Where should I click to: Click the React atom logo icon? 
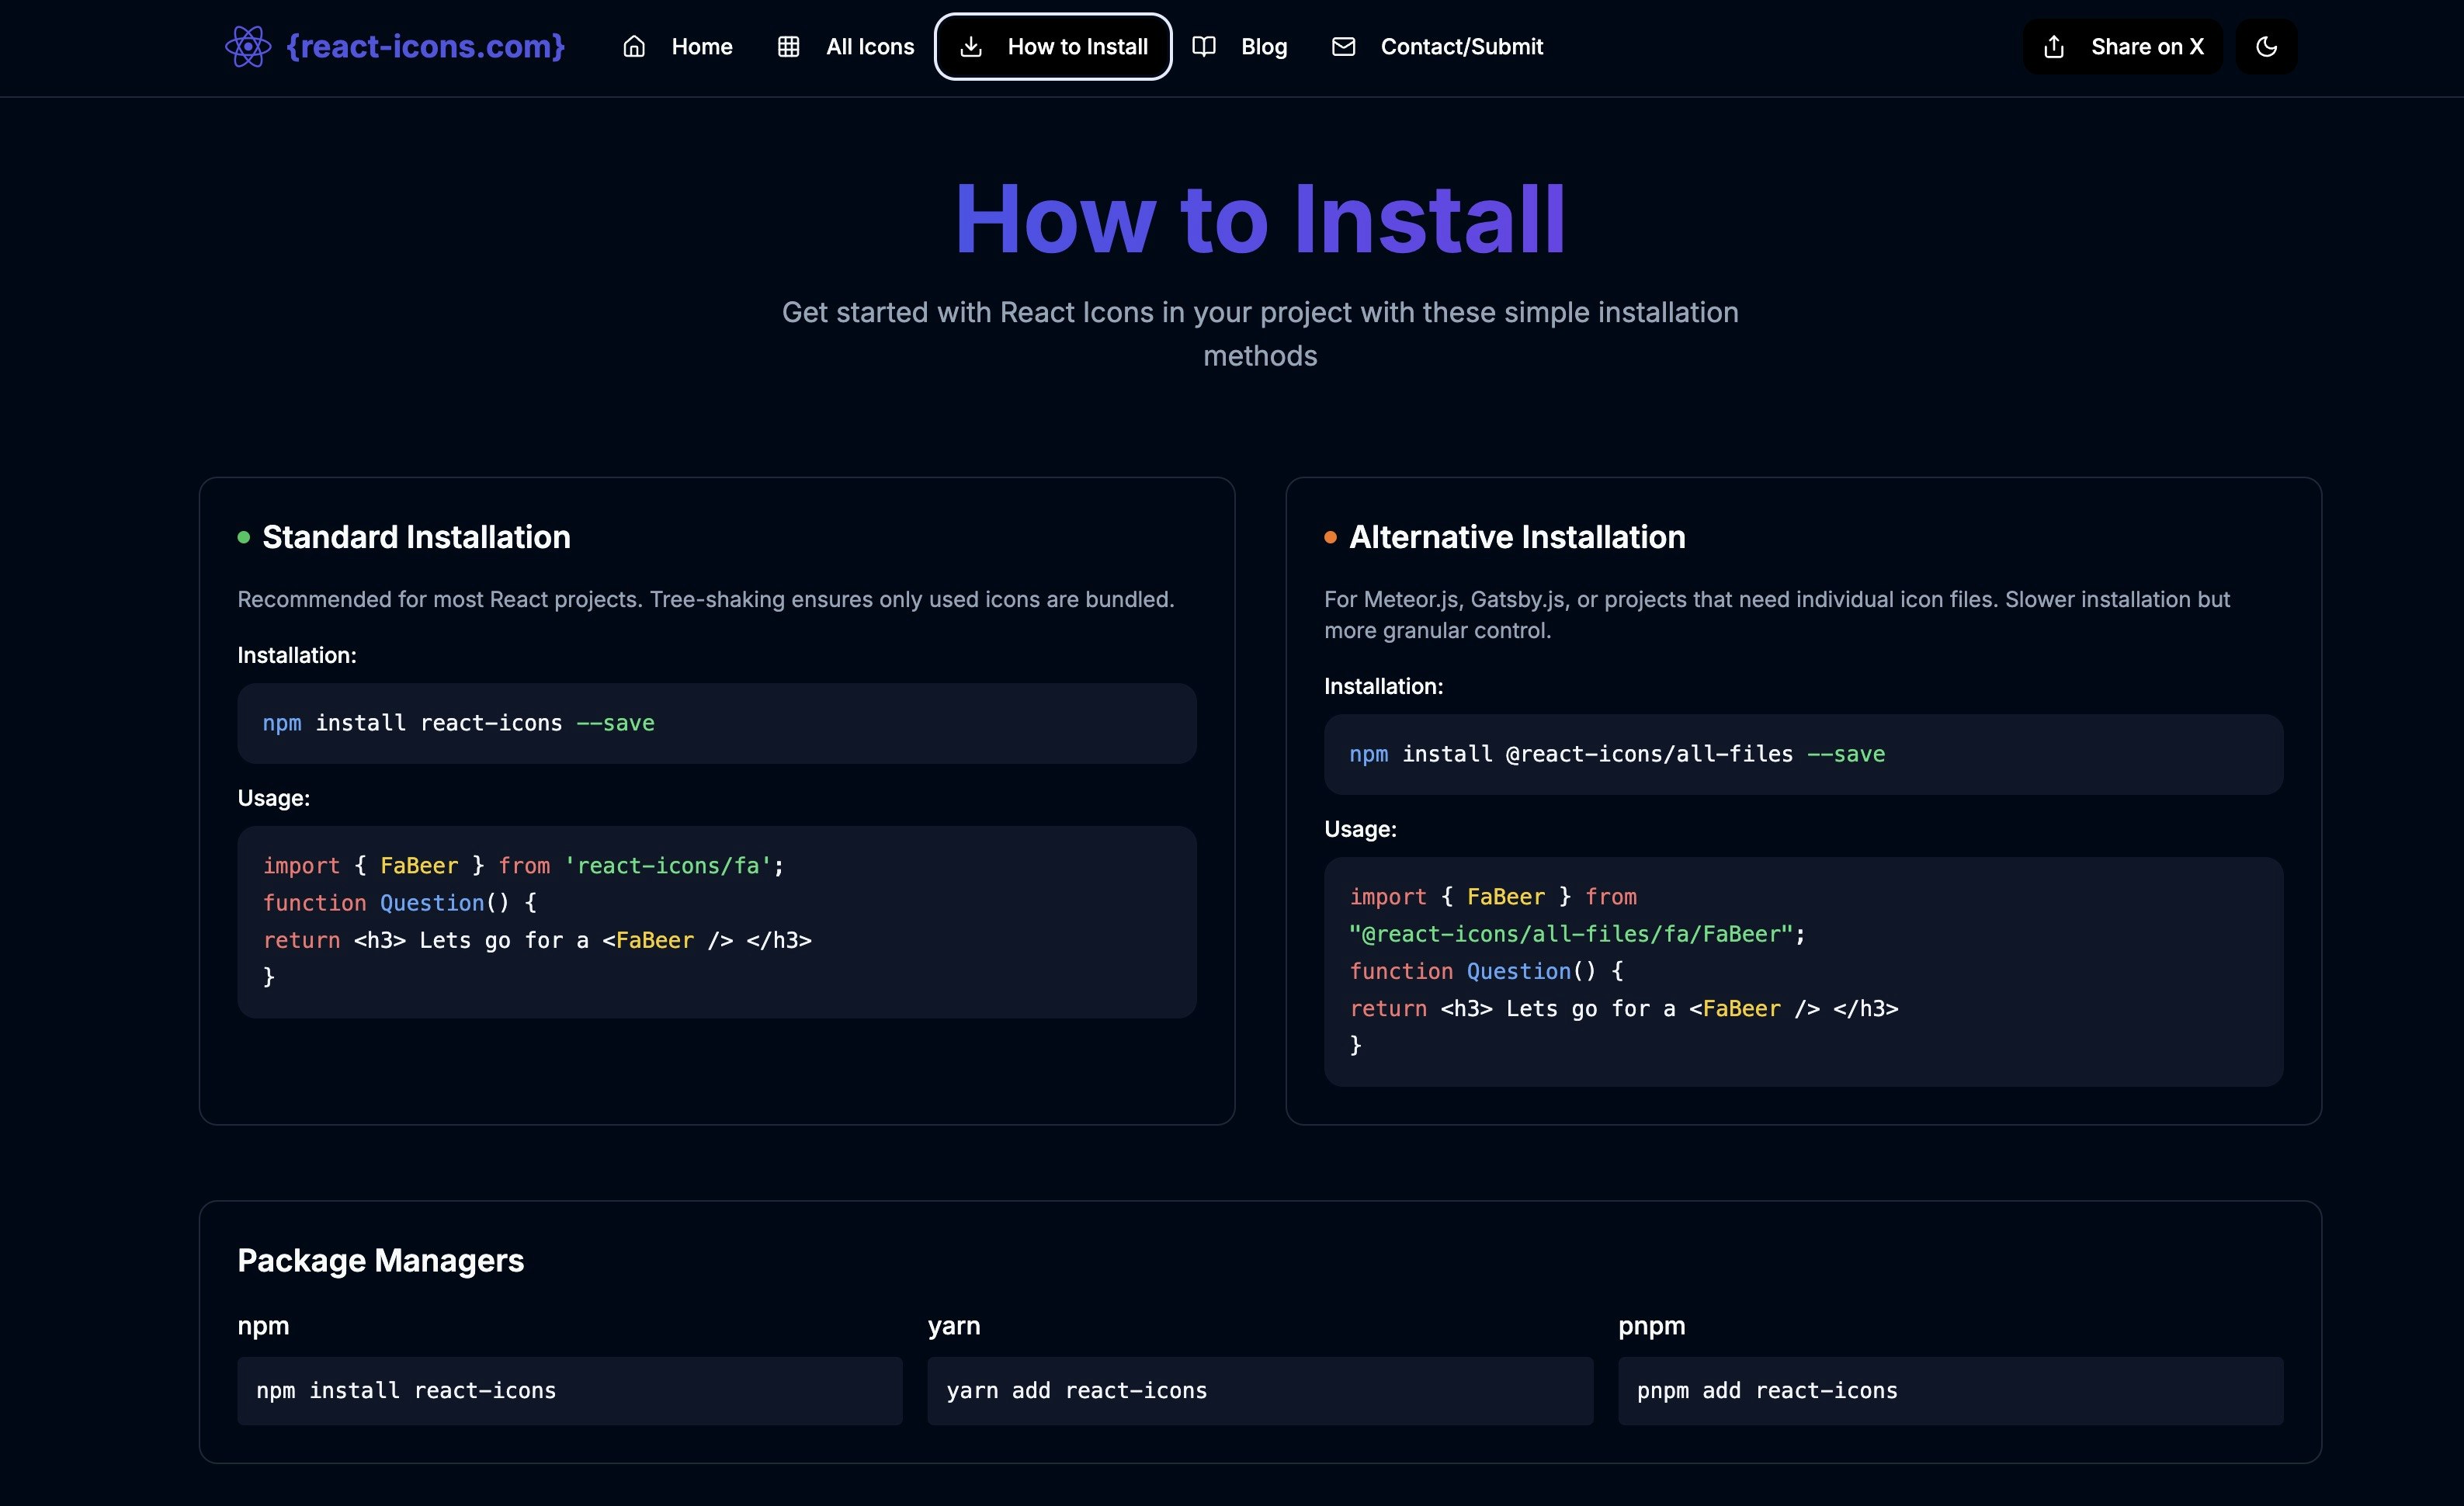[247, 46]
